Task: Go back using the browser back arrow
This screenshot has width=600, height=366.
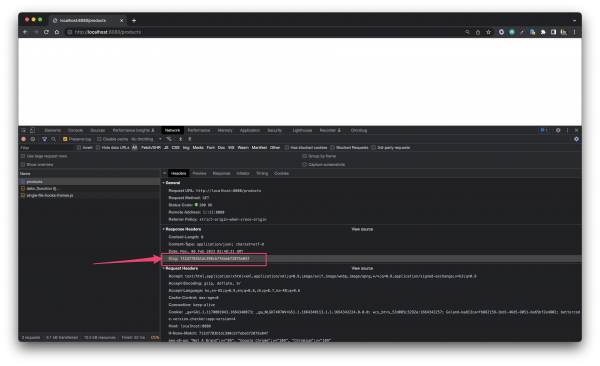Action: click(x=25, y=32)
